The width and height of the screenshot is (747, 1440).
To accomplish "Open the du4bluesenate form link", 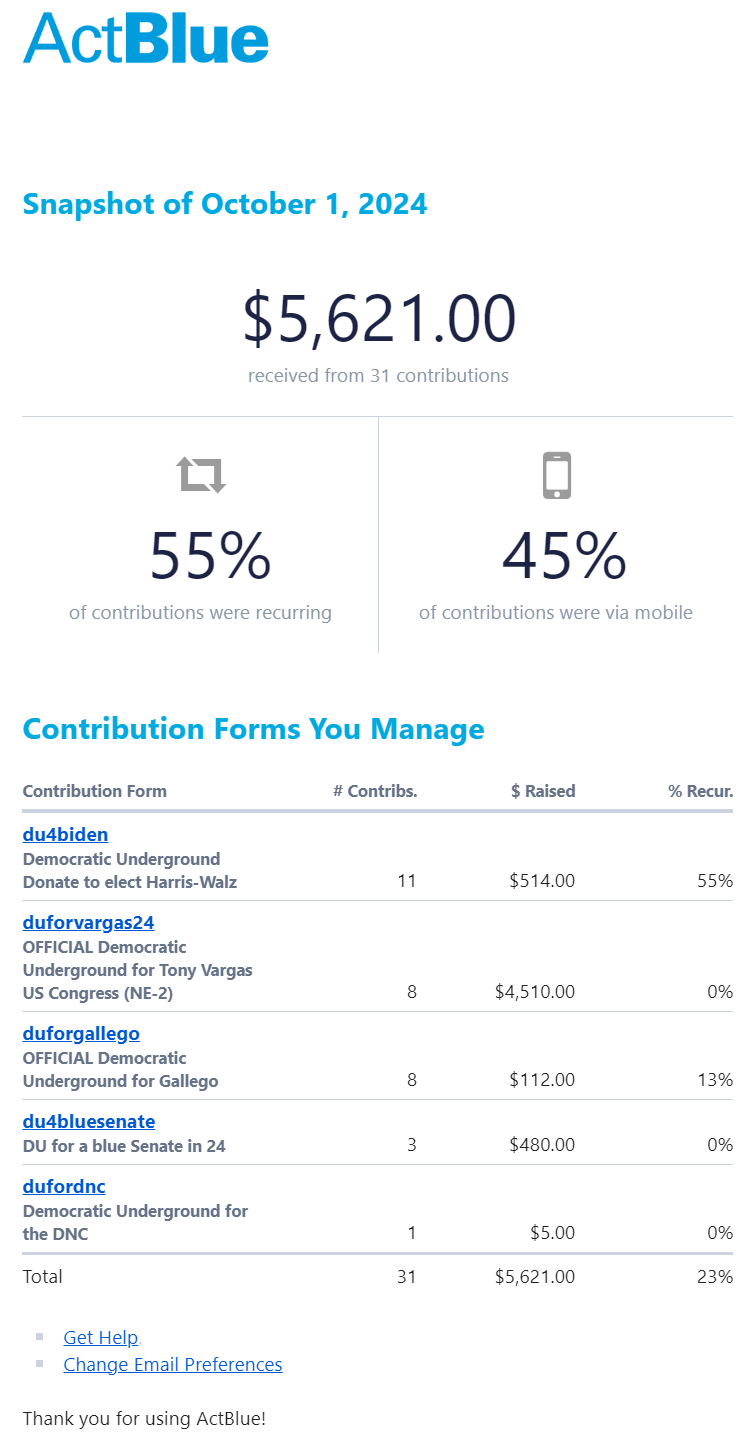I will point(89,1121).
